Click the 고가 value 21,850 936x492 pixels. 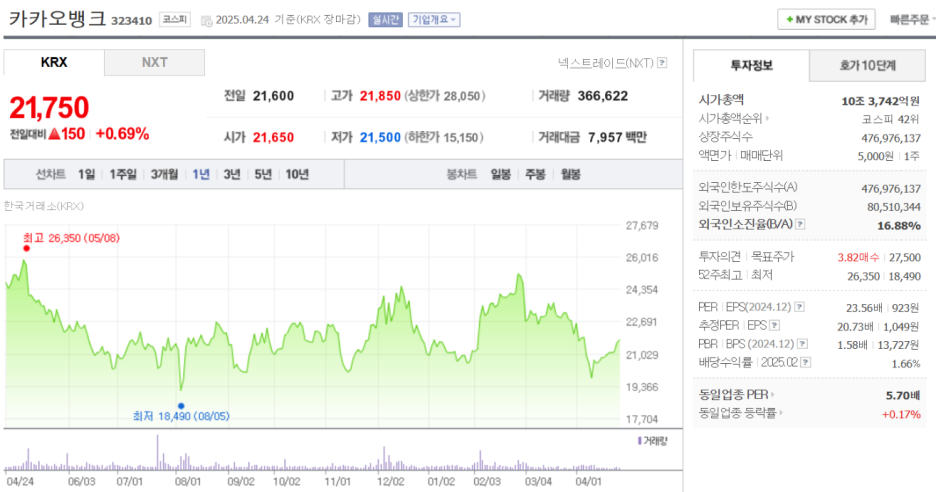[380, 96]
